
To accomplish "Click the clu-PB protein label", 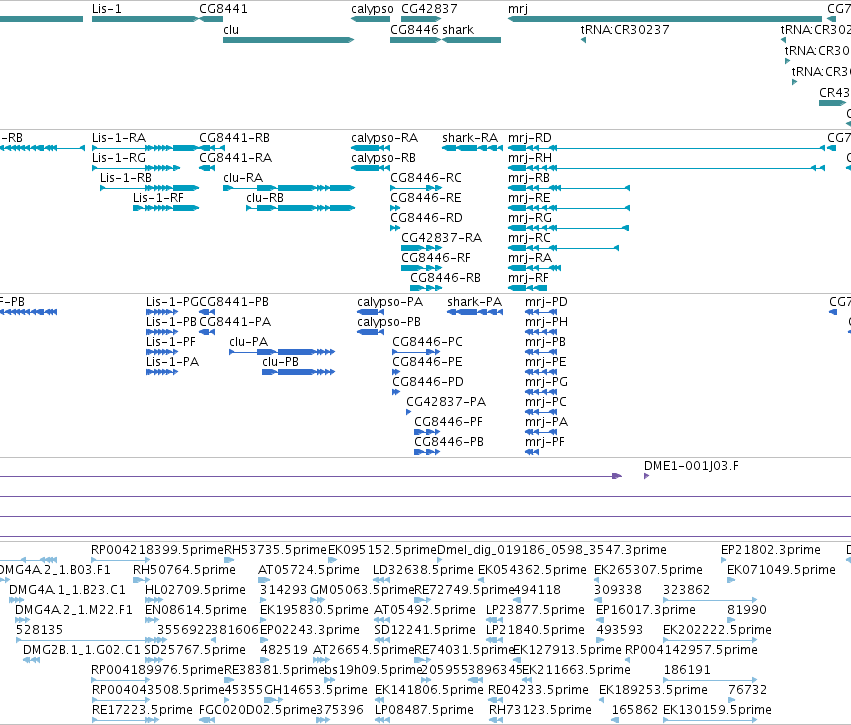I will (x=281, y=362).
